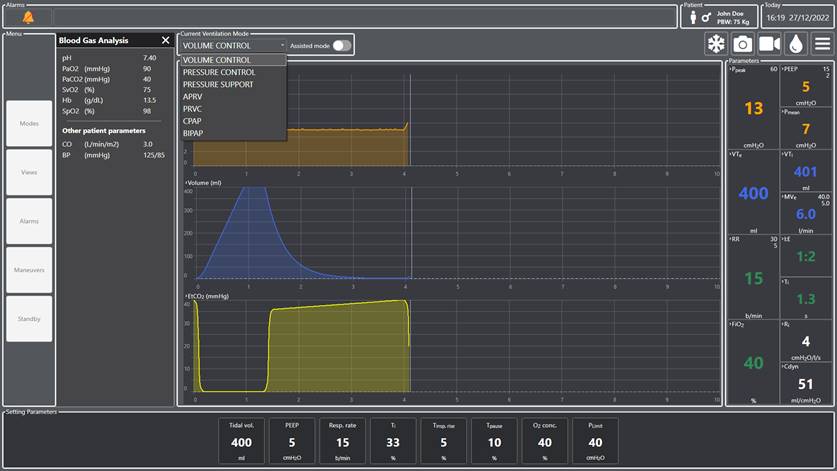Select VOLUME CONTROL from the mode list
The image size is (837, 471).
[233, 60]
